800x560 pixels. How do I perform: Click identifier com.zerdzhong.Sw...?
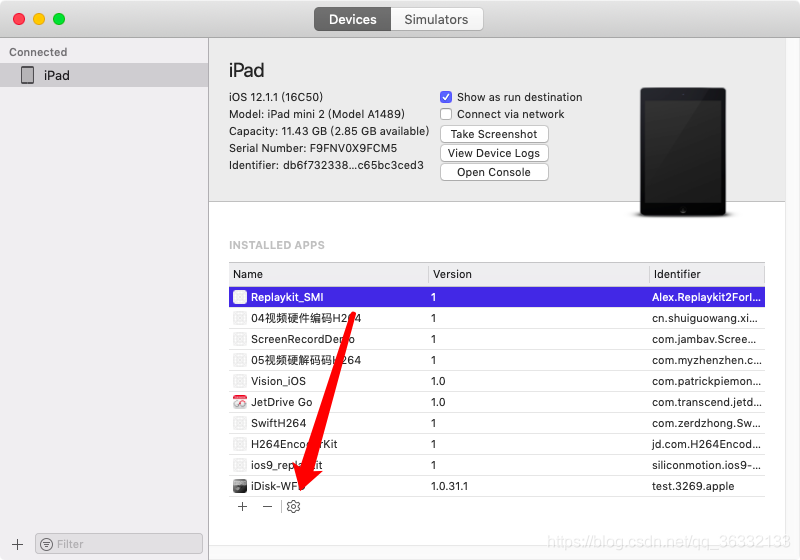coord(706,423)
